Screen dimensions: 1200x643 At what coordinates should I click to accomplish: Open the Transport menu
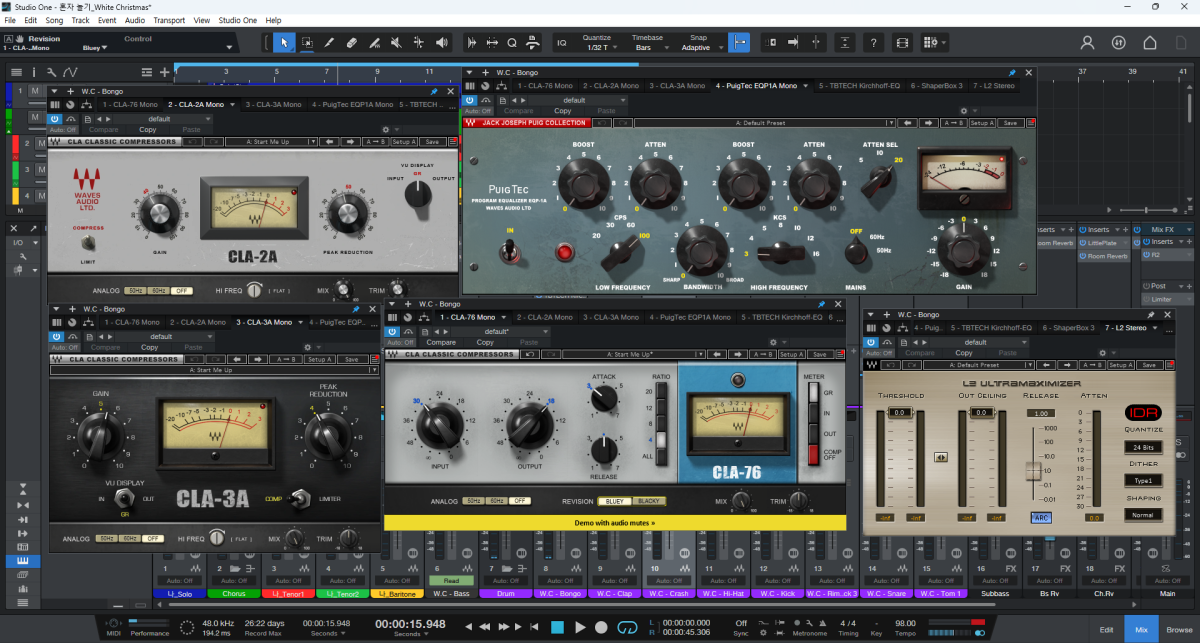tap(169, 20)
